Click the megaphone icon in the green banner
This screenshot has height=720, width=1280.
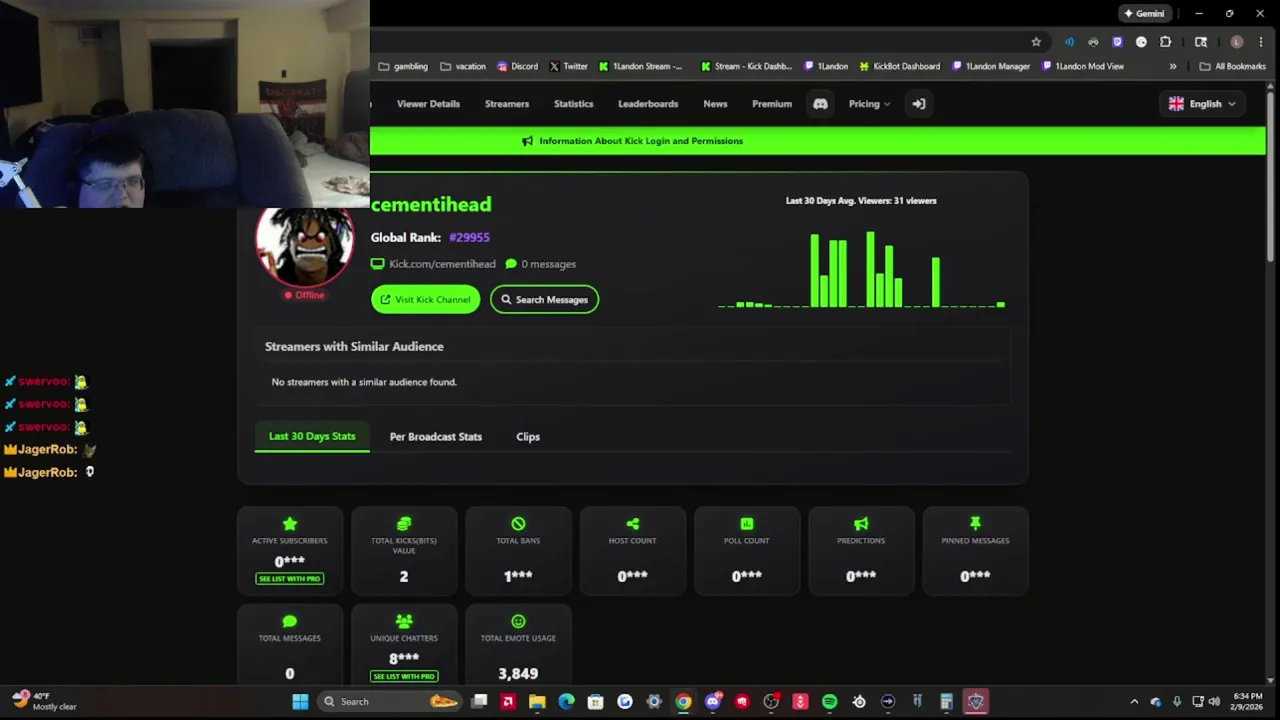527,141
